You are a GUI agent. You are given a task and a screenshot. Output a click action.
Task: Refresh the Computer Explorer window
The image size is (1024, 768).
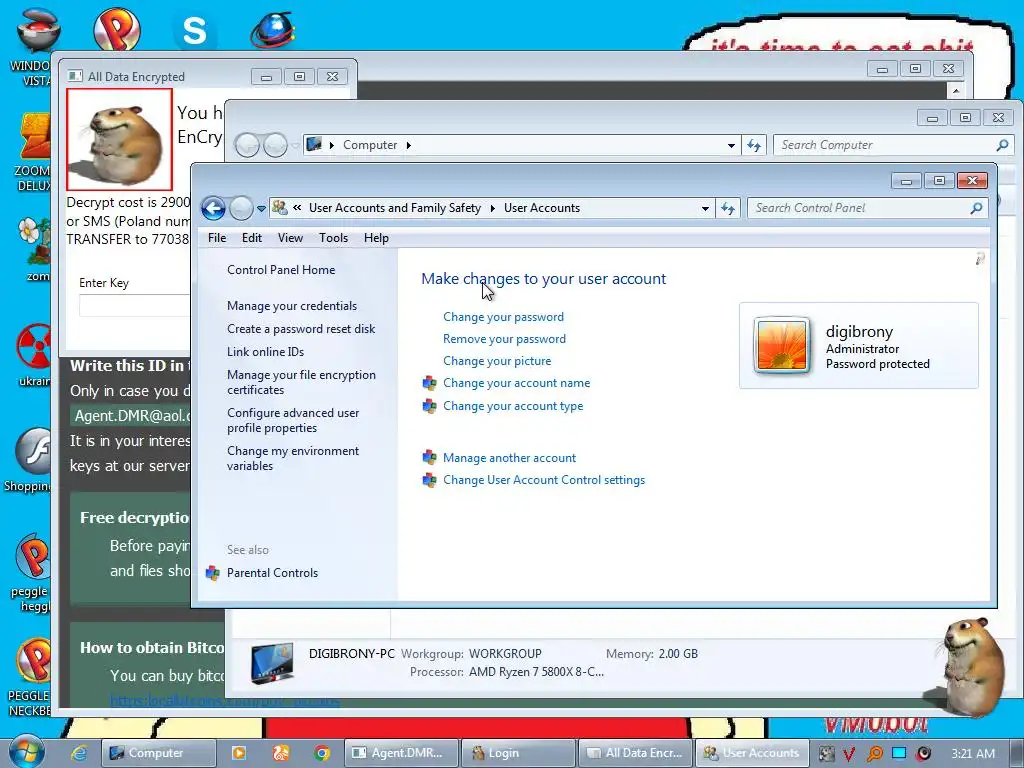pyautogui.click(x=754, y=145)
